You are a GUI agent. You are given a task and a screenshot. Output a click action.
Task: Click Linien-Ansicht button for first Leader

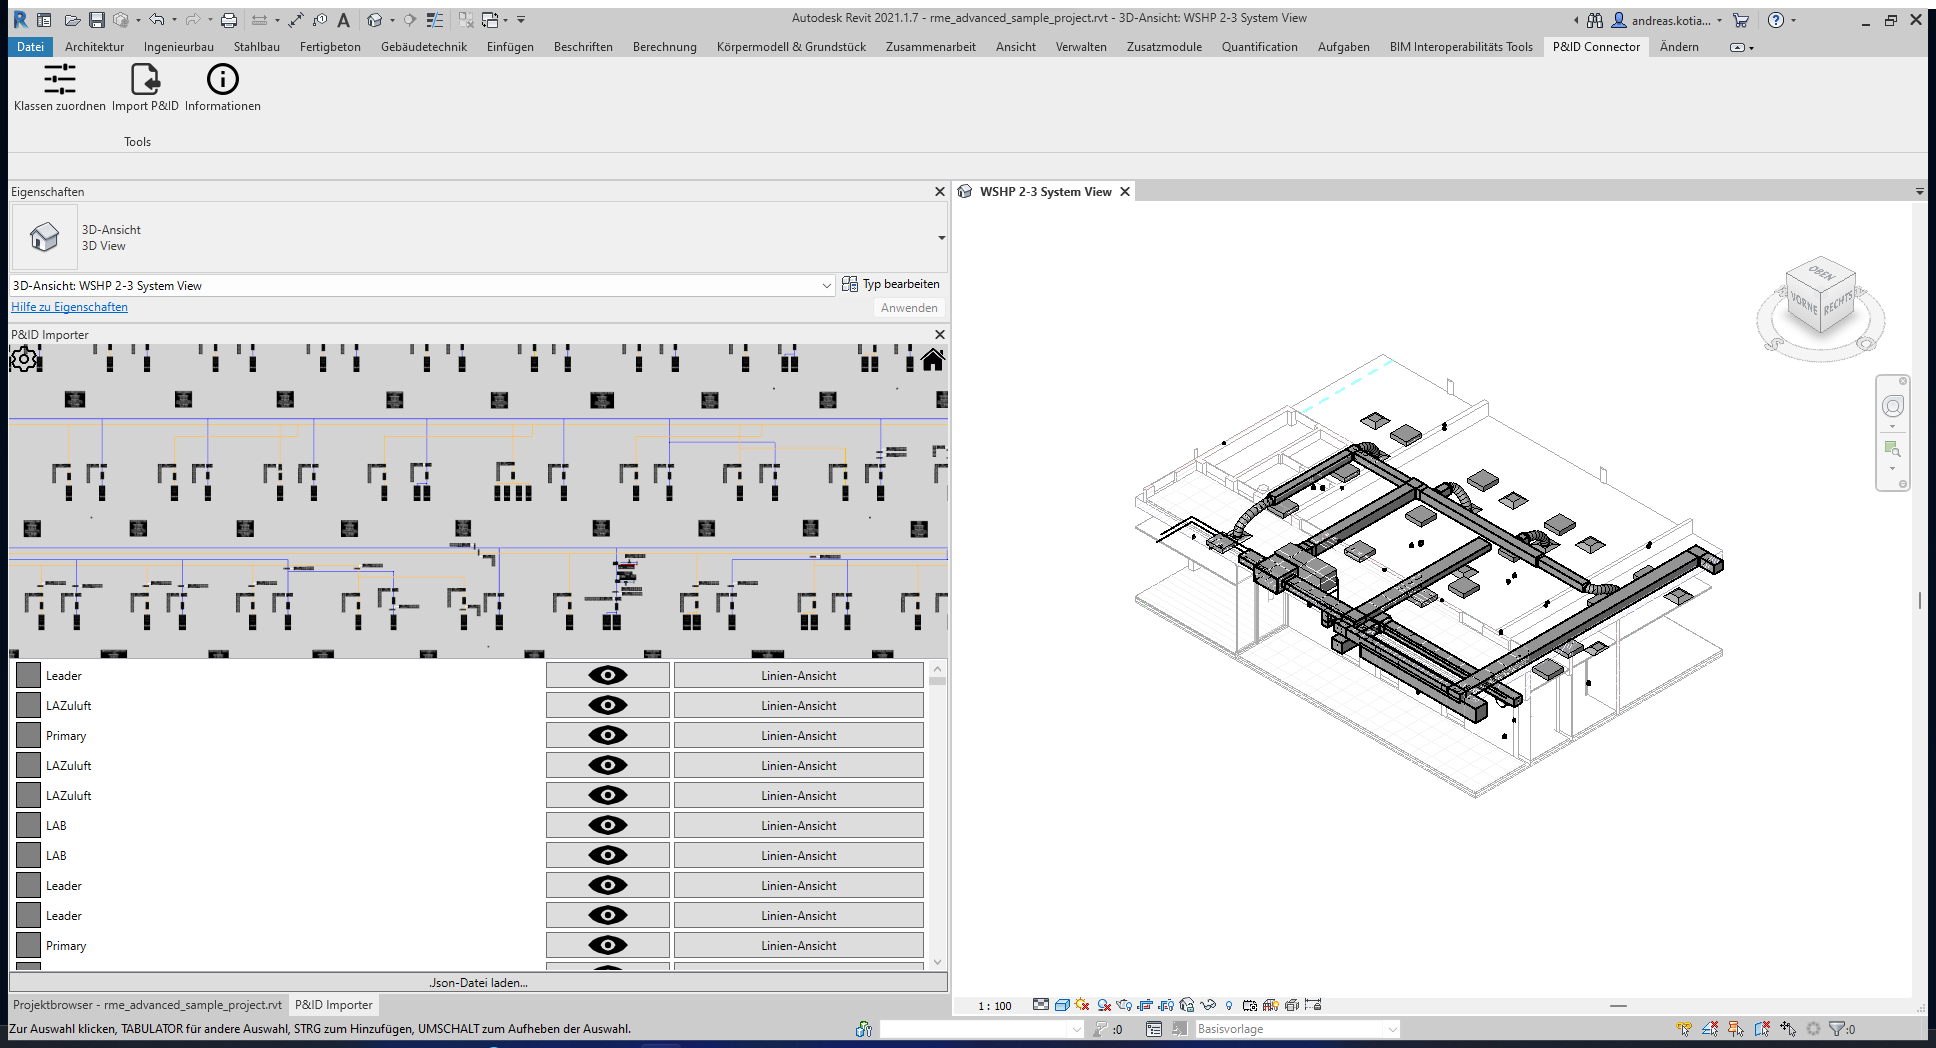(798, 676)
